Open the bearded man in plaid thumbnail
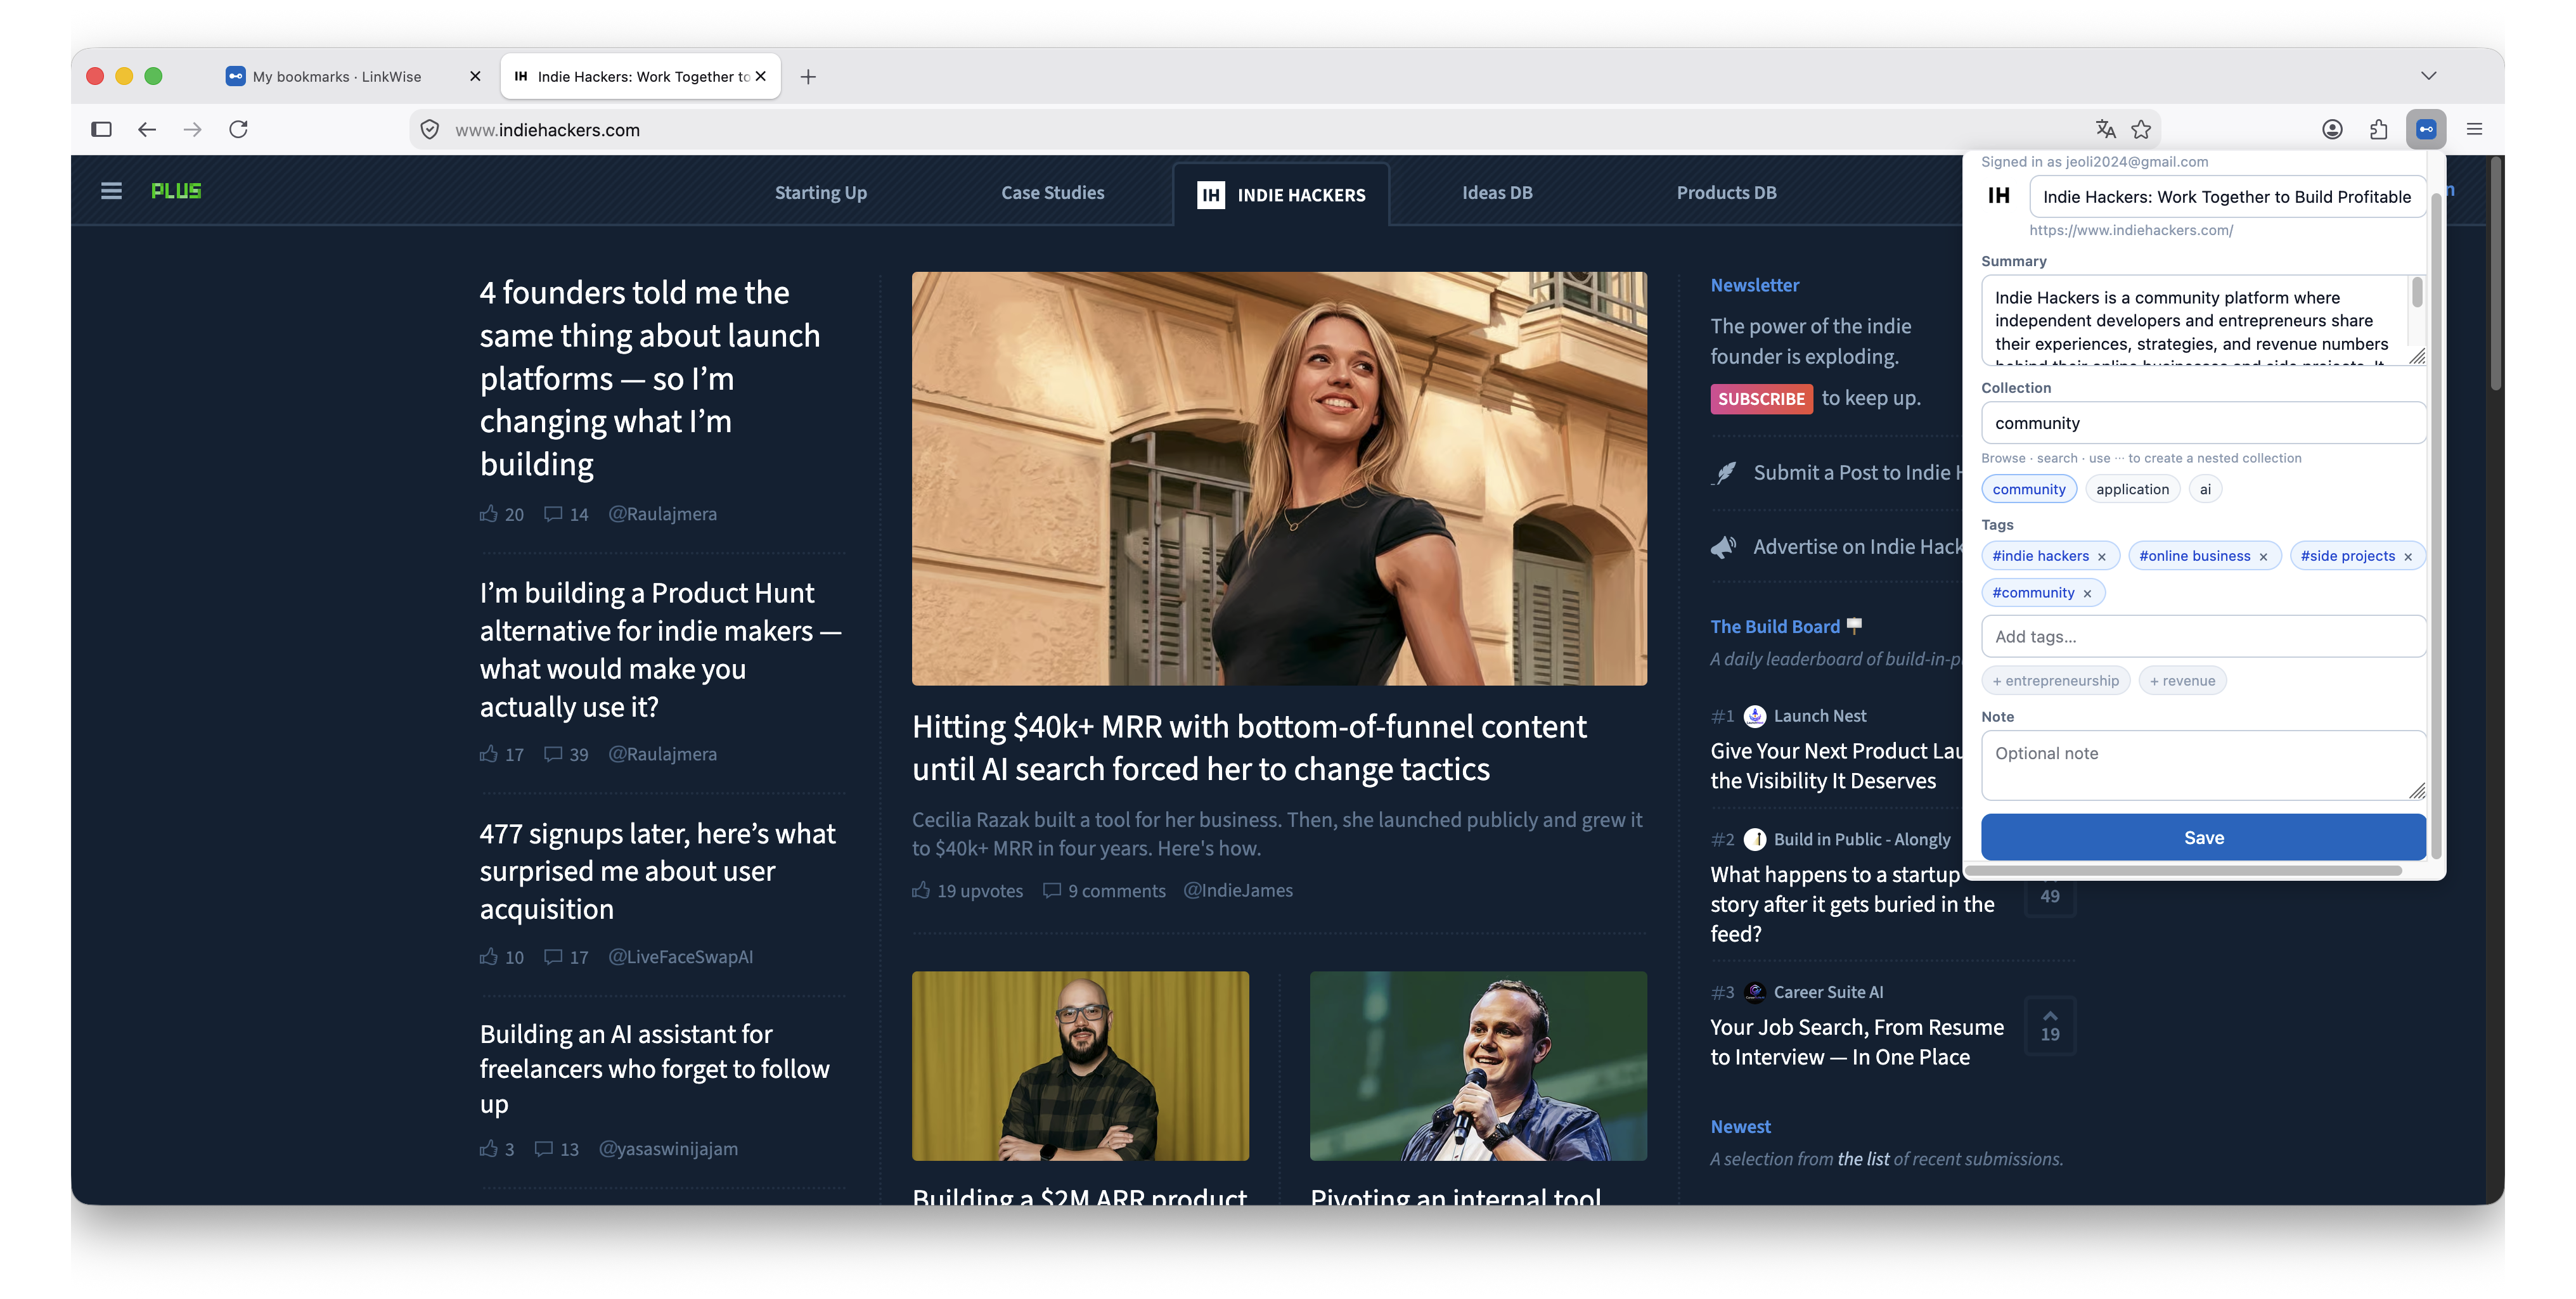2576x1299 pixels. click(x=1080, y=1066)
